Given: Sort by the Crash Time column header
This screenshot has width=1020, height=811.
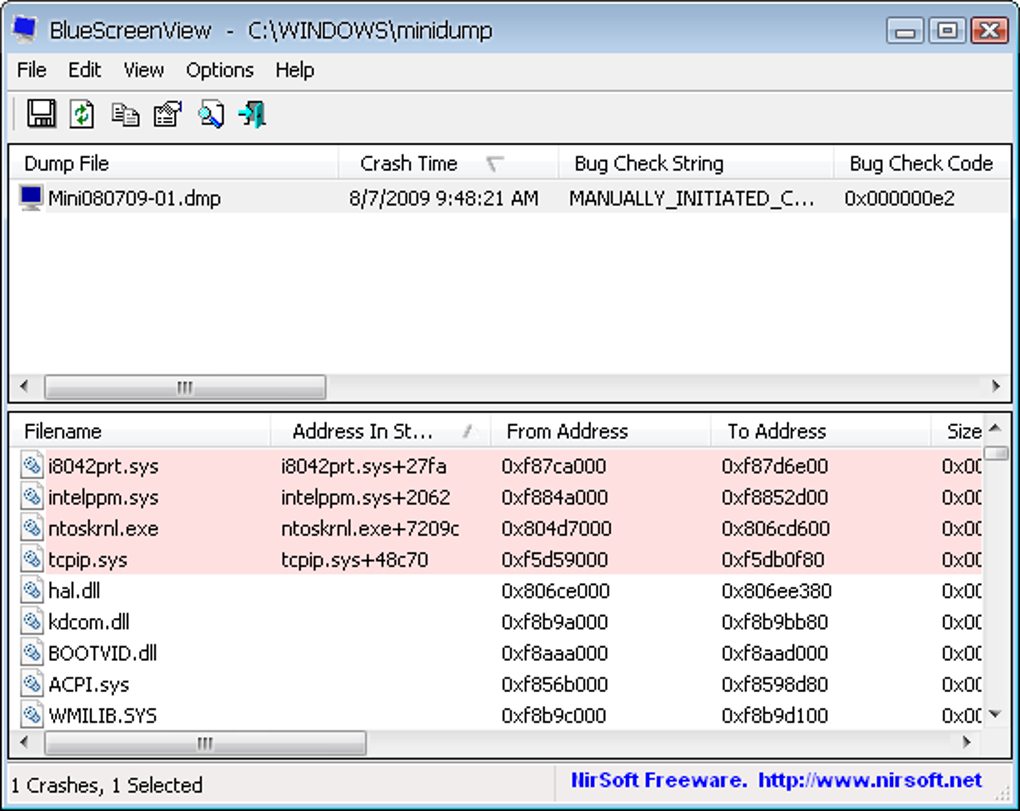Looking at the screenshot, I should tap(448, 163).
